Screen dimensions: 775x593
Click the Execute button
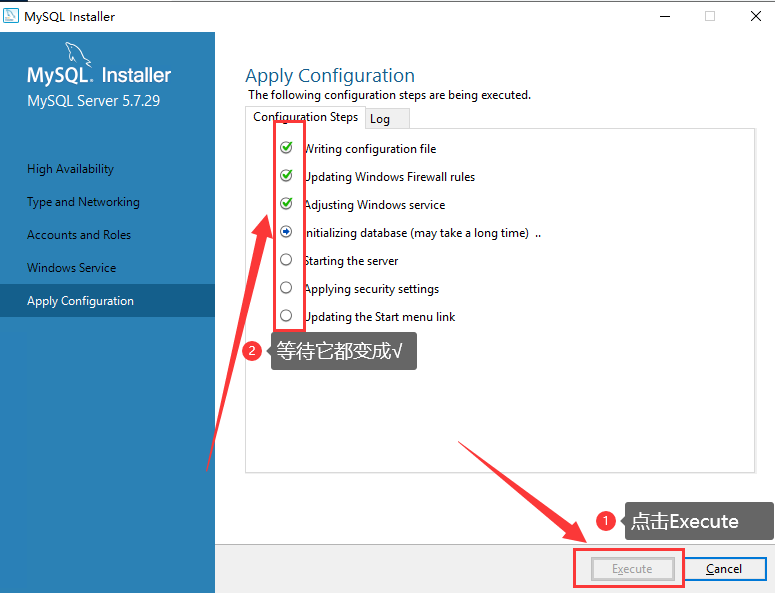[x=633, y=569]
